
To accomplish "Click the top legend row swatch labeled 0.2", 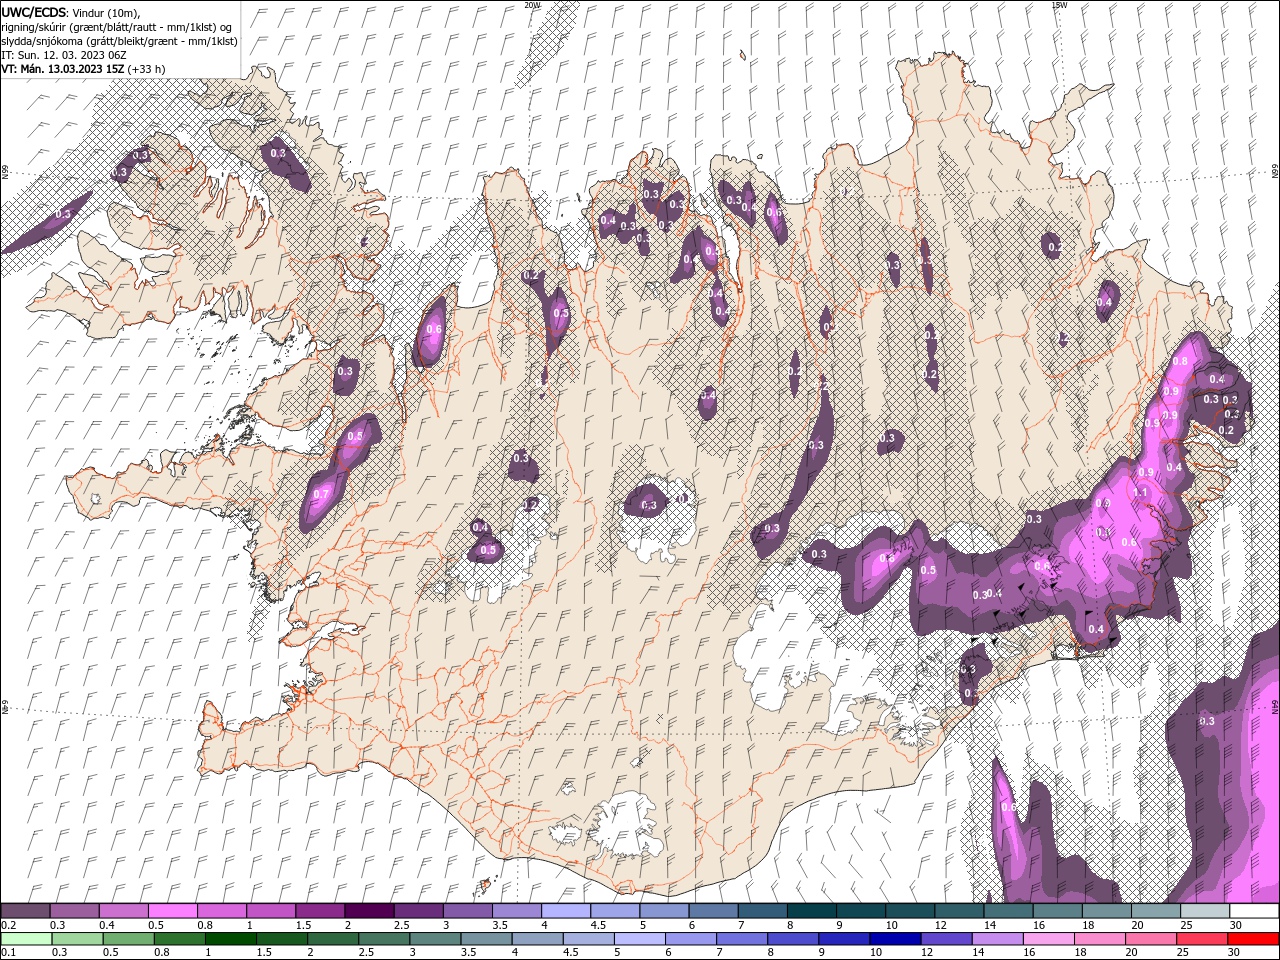I will [x=25, y=911].
